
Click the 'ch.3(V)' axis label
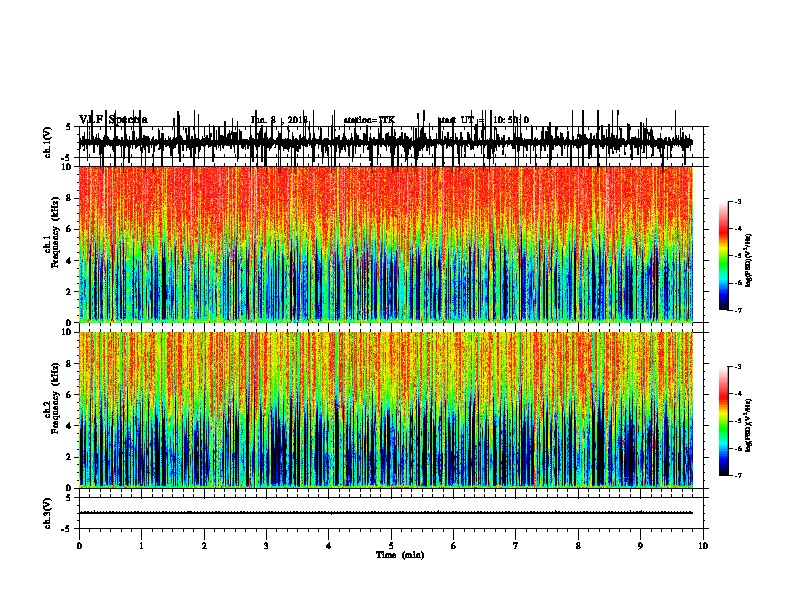(x=47, y=513)
